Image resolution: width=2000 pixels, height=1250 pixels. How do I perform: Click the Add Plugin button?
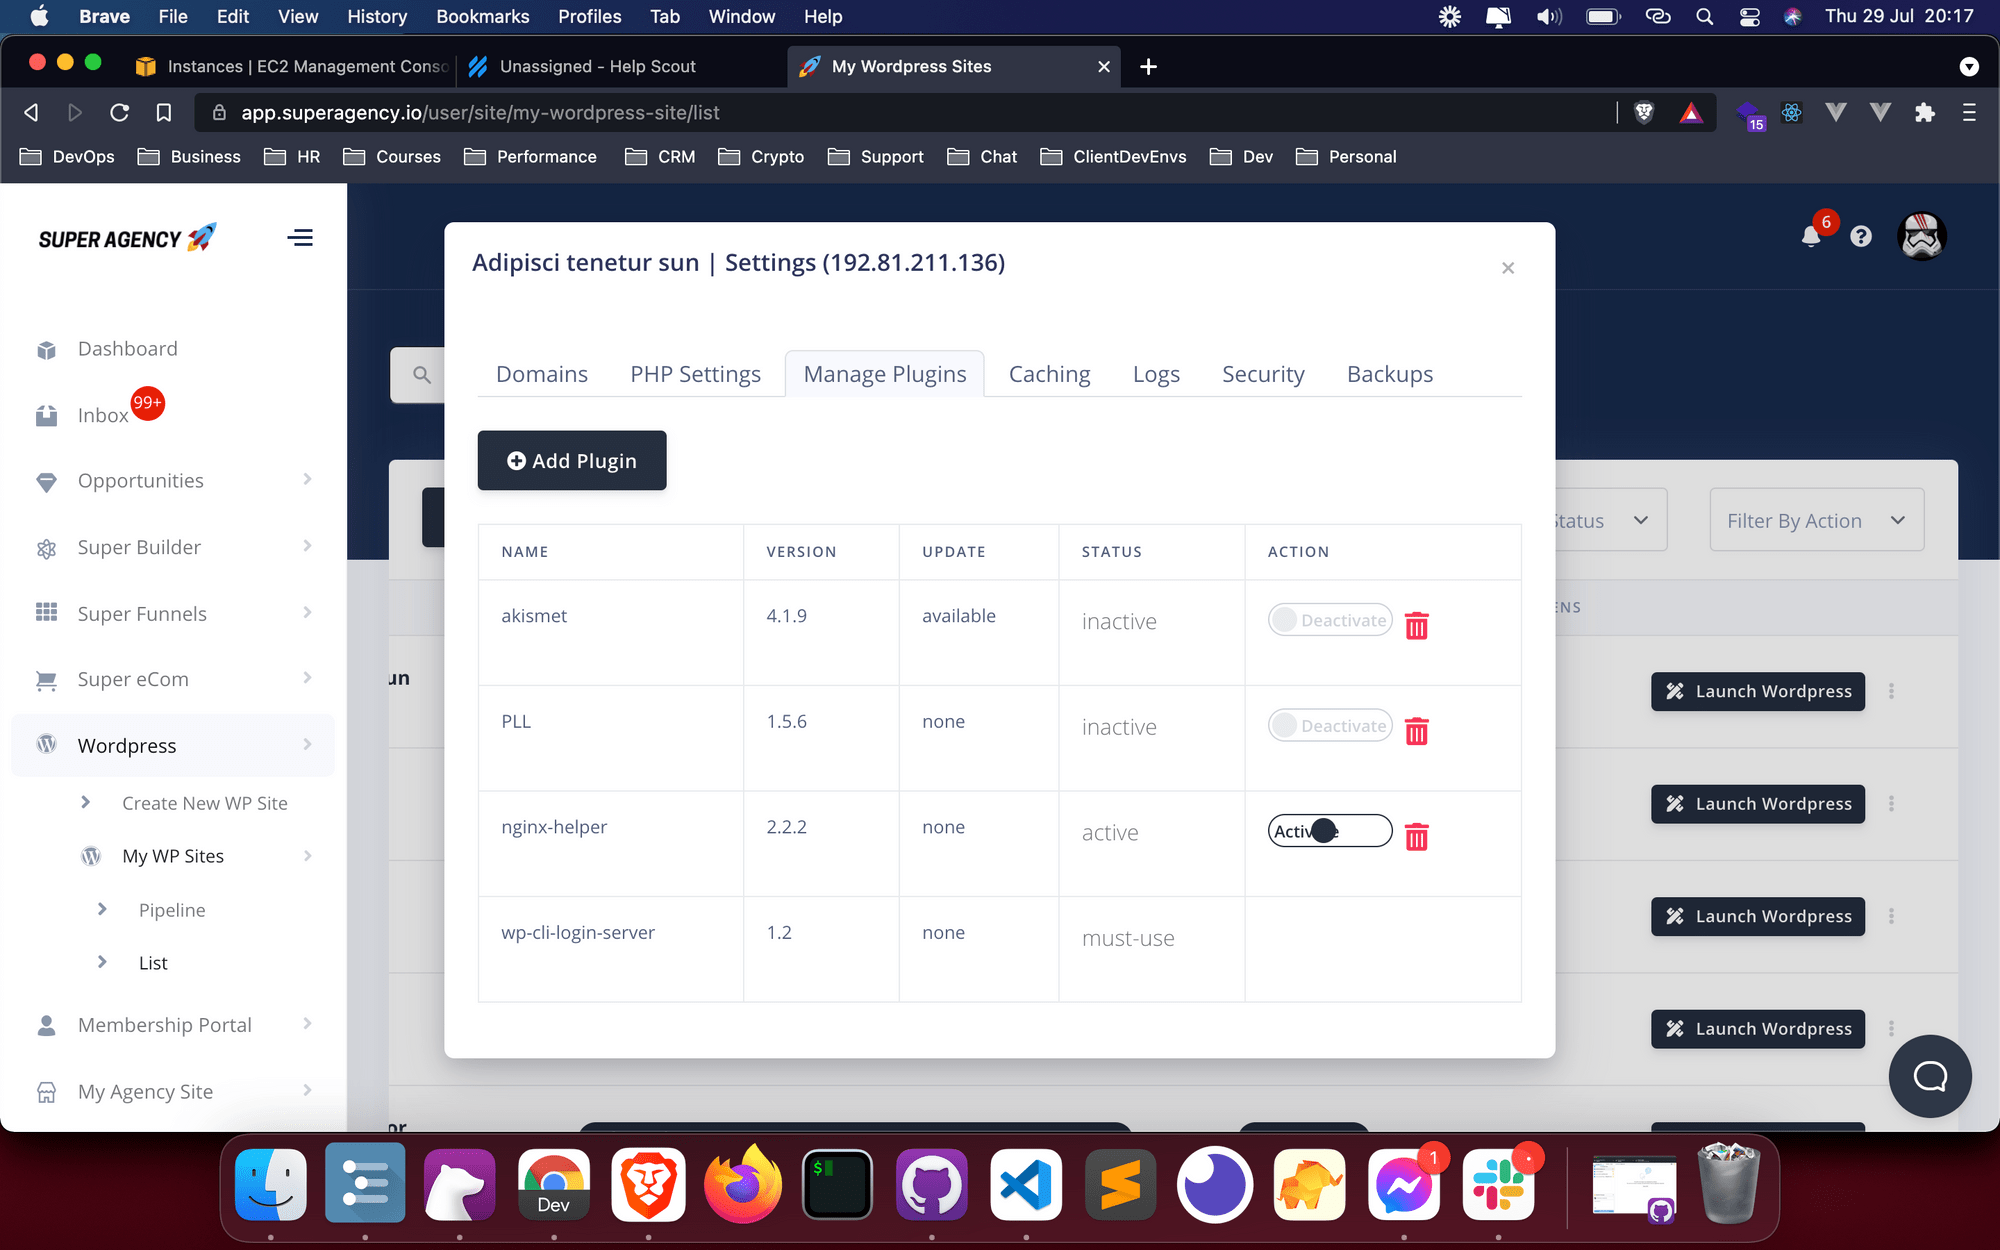[572, 461]
